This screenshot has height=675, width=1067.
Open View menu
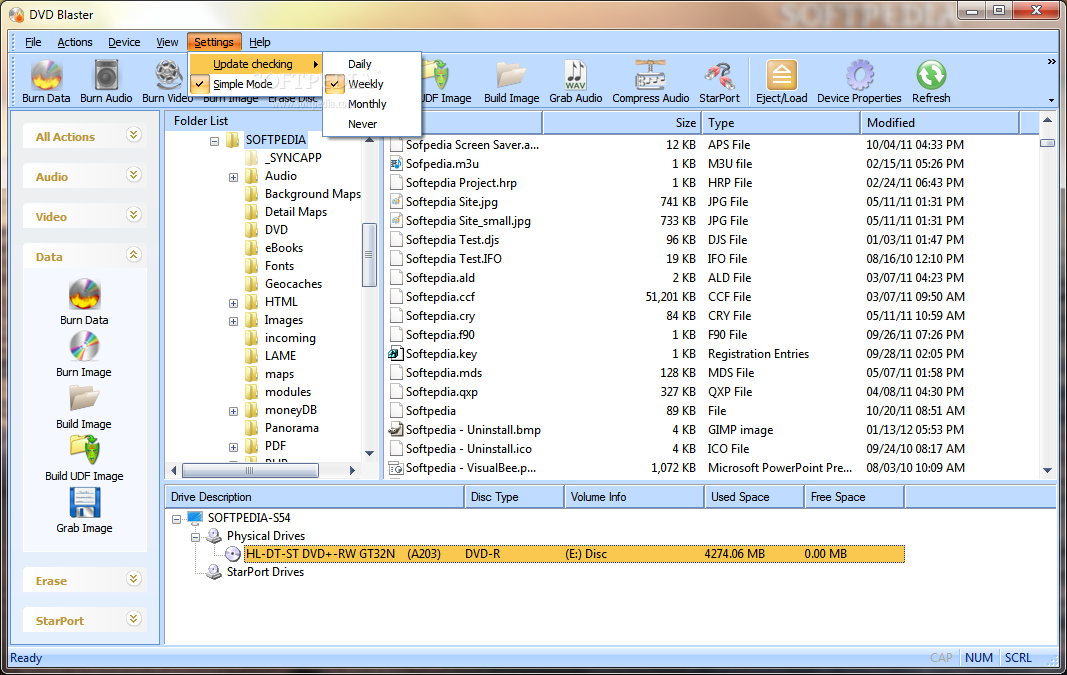167,42
